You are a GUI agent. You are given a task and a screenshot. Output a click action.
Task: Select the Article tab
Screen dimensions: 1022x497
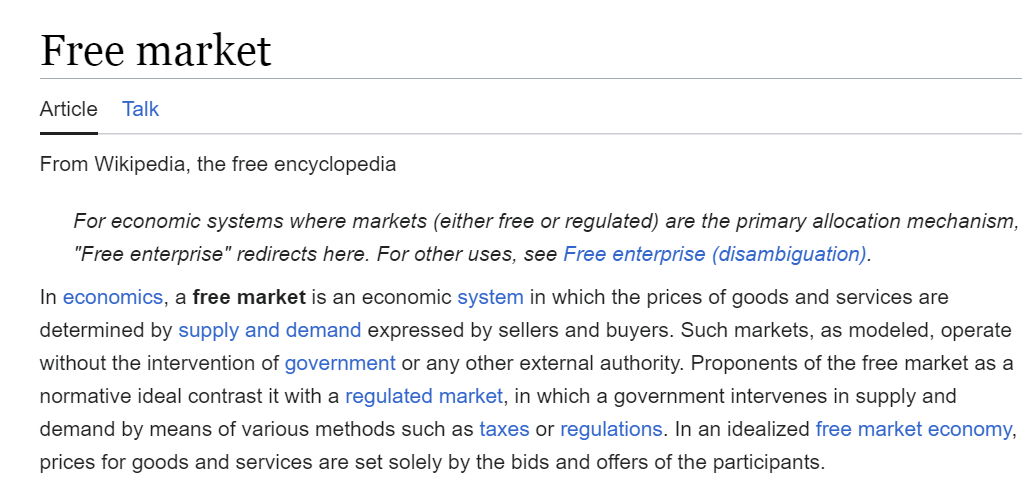click(x=69, y=109)
